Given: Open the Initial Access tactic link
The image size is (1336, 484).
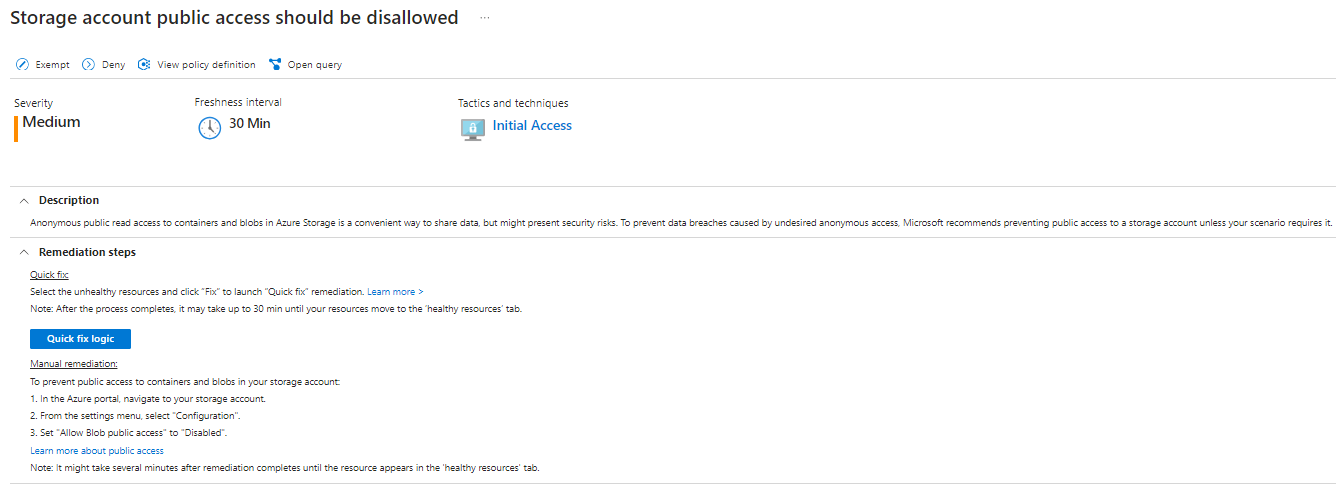Looking at the screenshot, I should point(532,126).
